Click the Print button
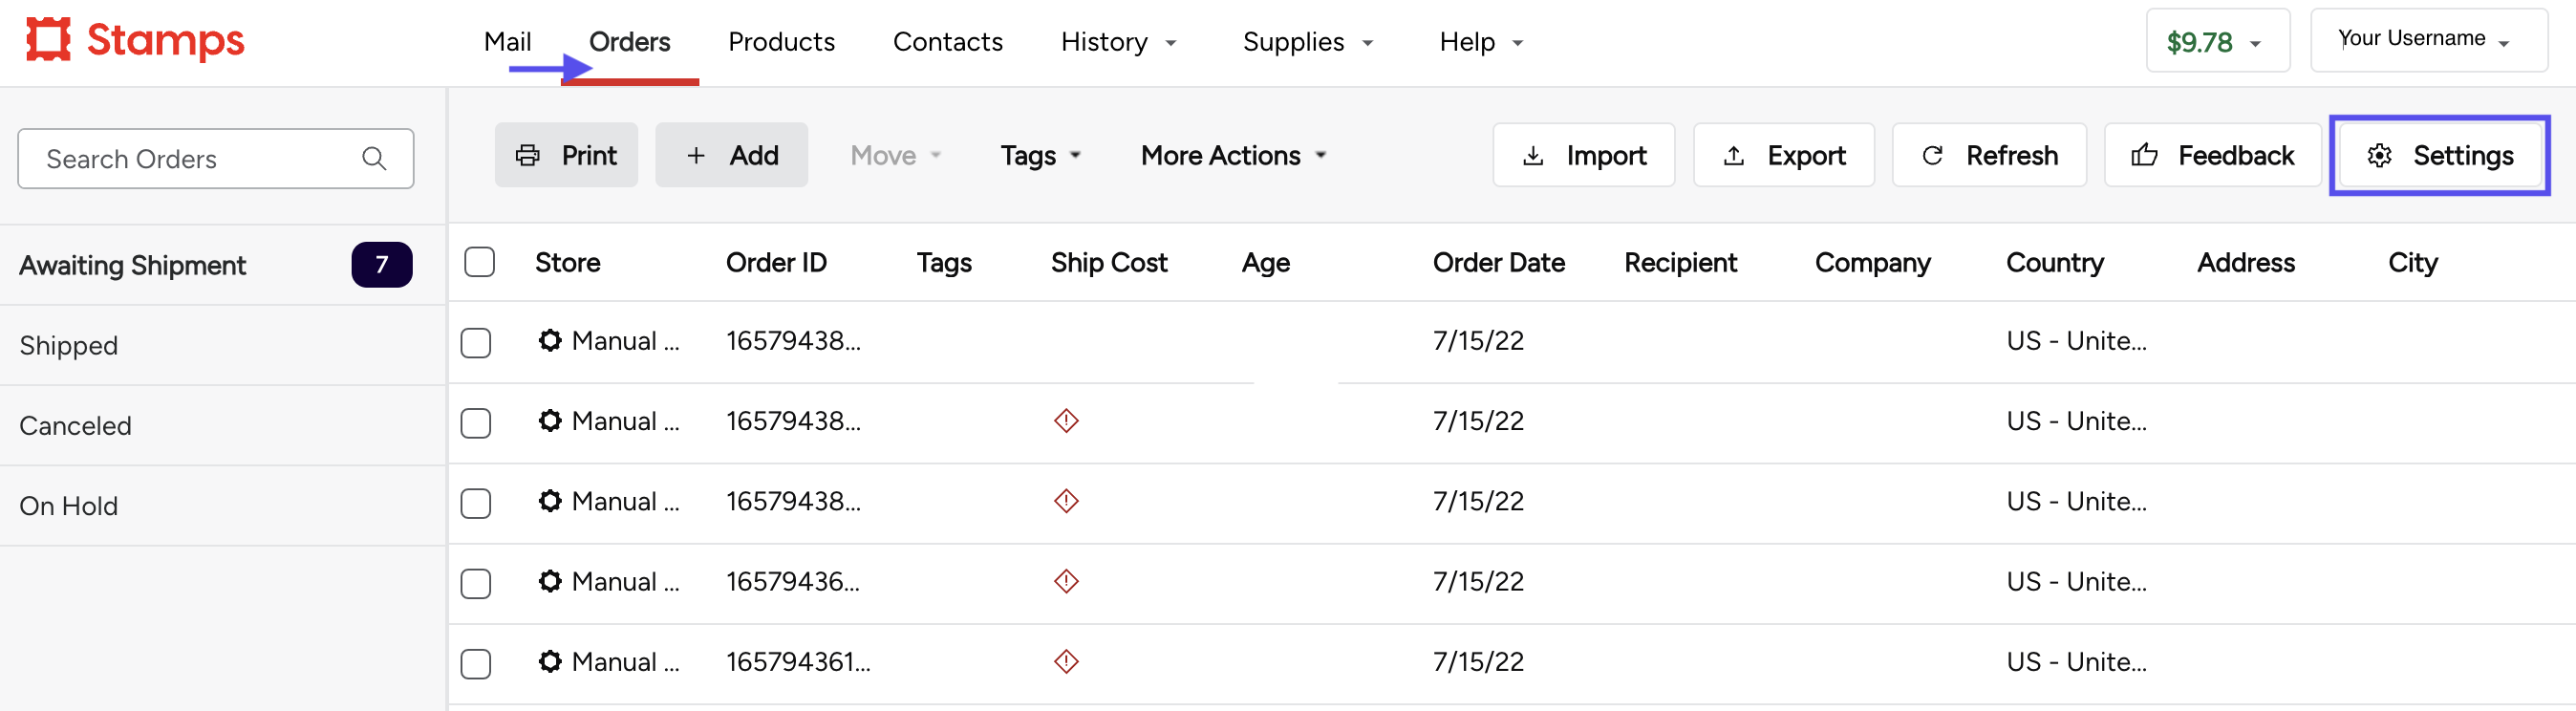2576x711 pixels. coord(566,155)
